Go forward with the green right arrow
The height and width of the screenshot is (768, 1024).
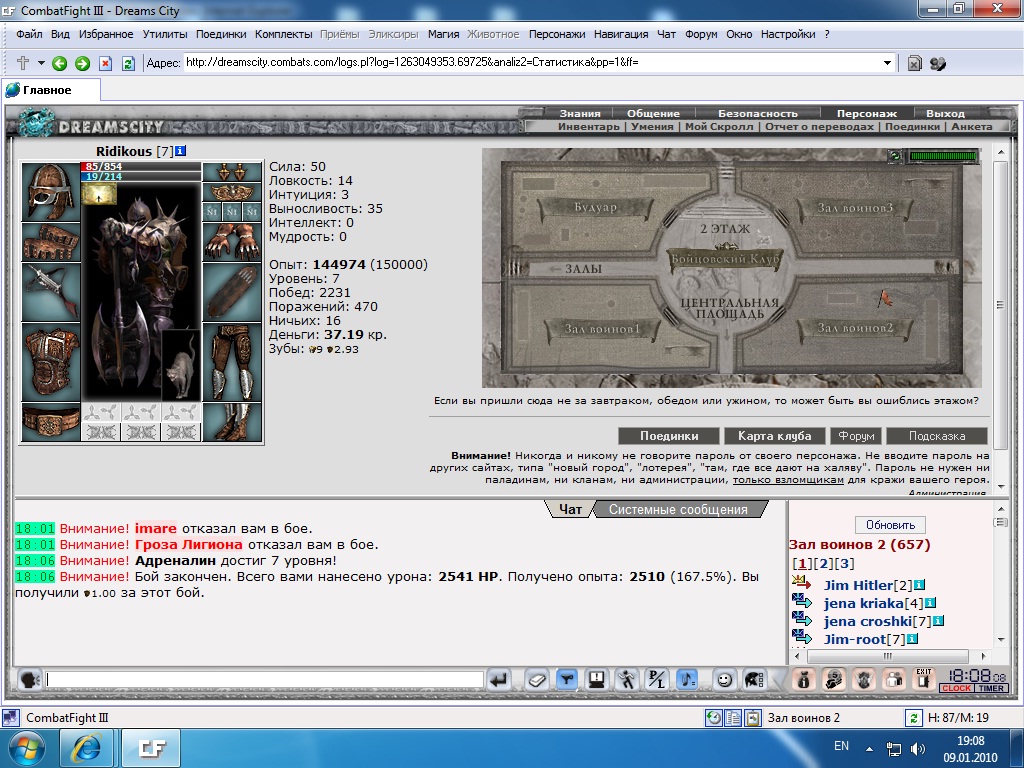pos(82,63)
